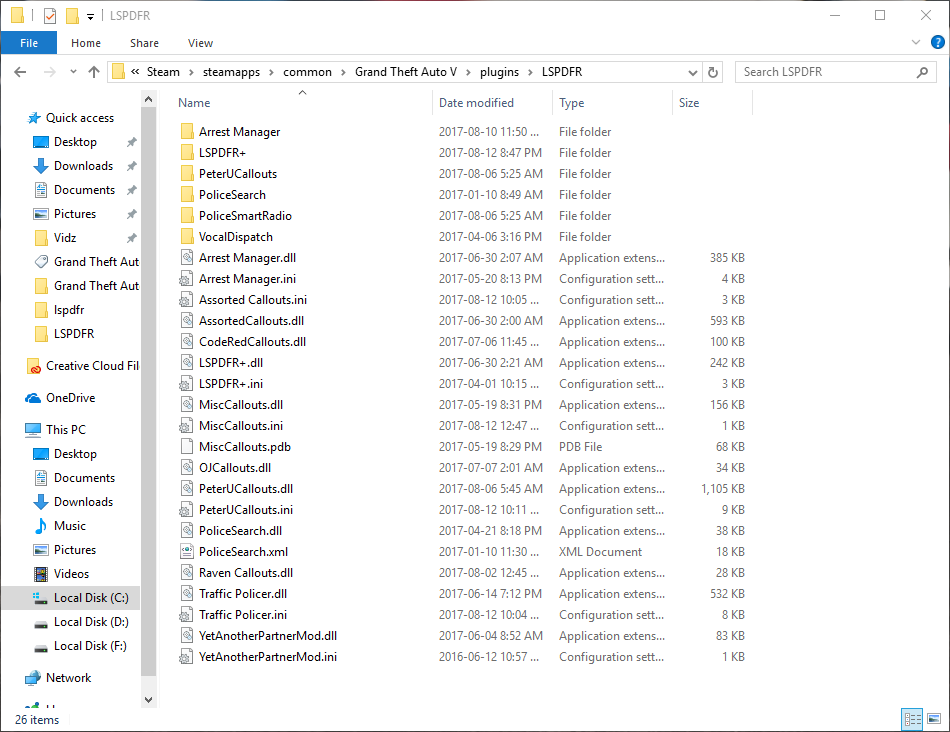Open Local Disk (F:) drive
This screenshot has height=732, width=950.
(x=81, y=646)
